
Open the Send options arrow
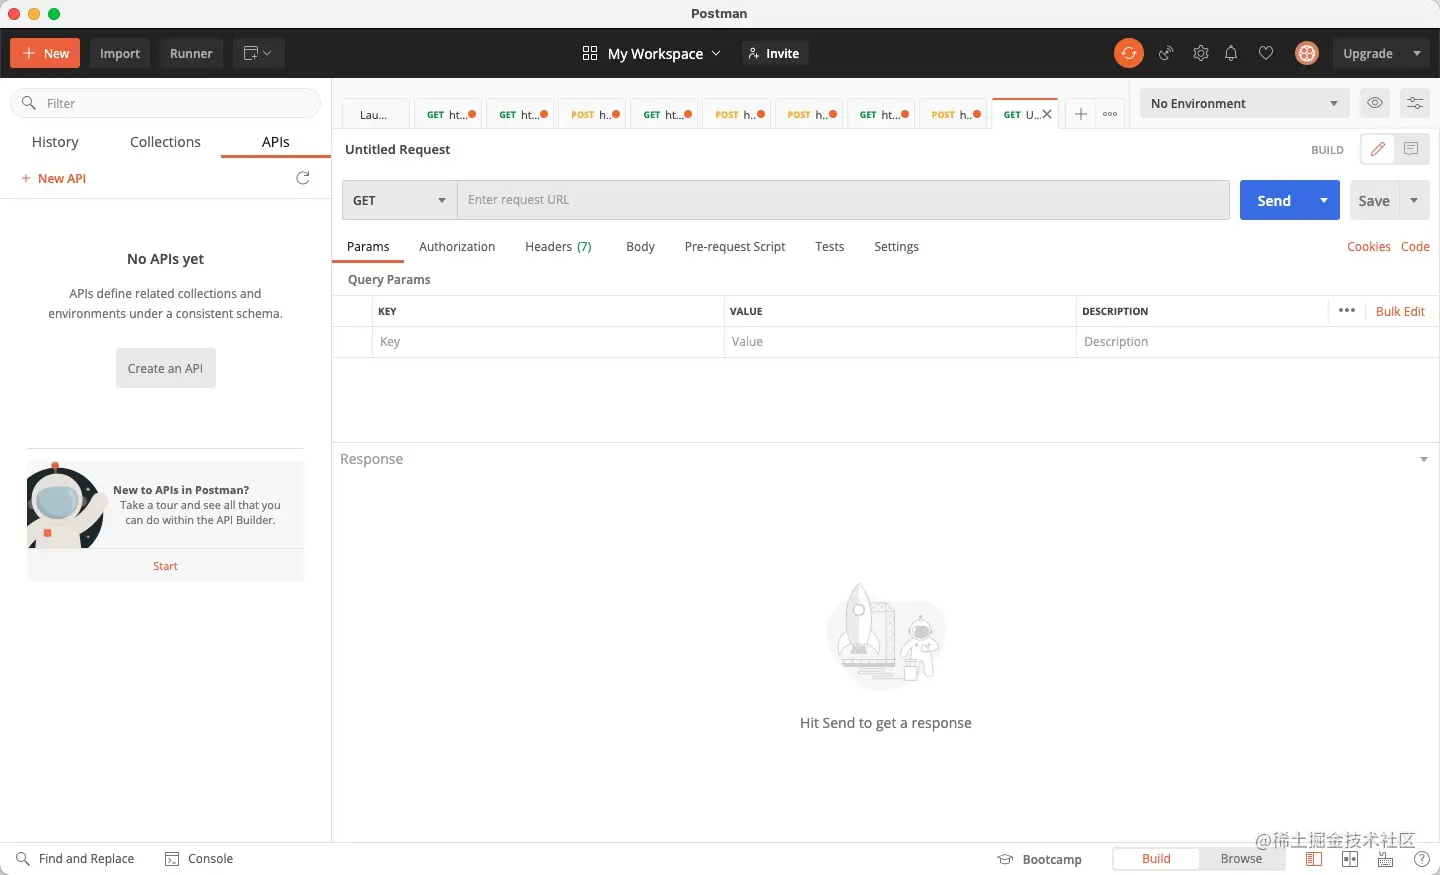pos(1323,200)
